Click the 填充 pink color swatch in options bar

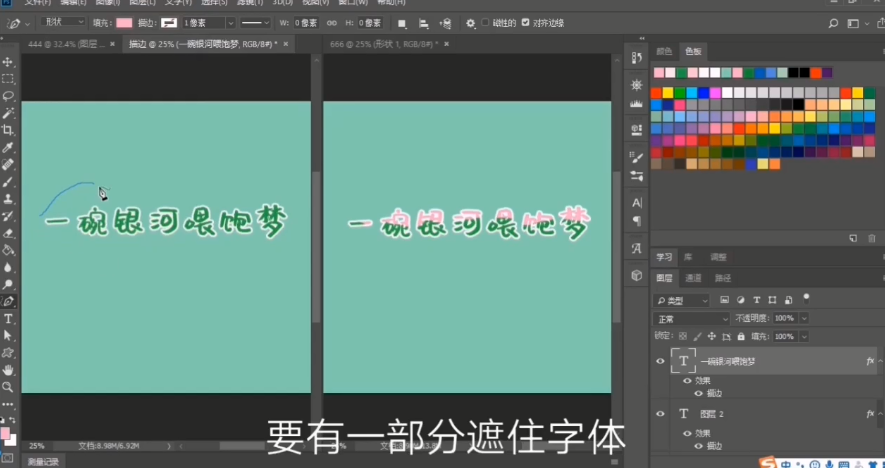[124, 23]
